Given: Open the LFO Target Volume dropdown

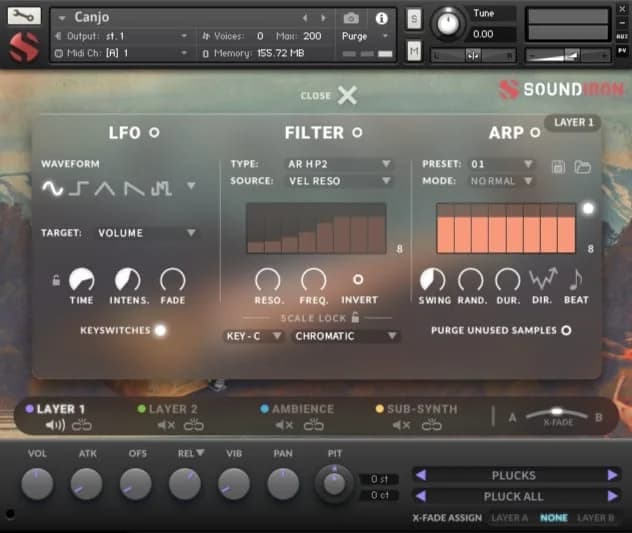Looking at the screenshot, I should pyautogui.click(x=147, y=233).
